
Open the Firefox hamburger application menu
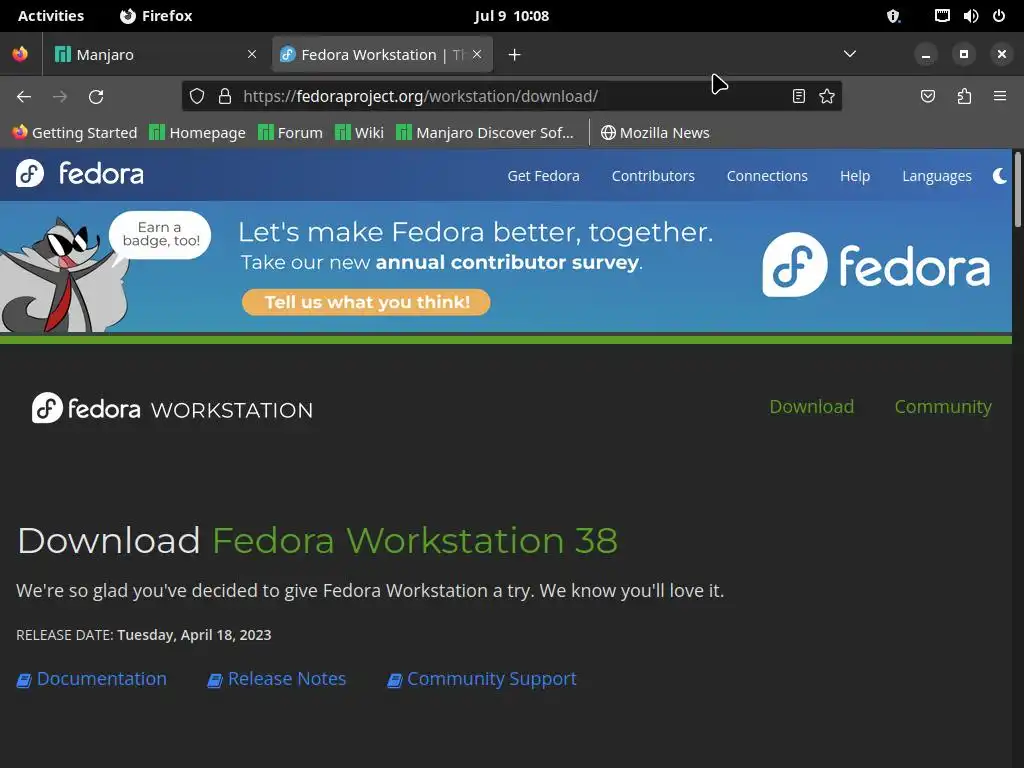pos(1000,97)
